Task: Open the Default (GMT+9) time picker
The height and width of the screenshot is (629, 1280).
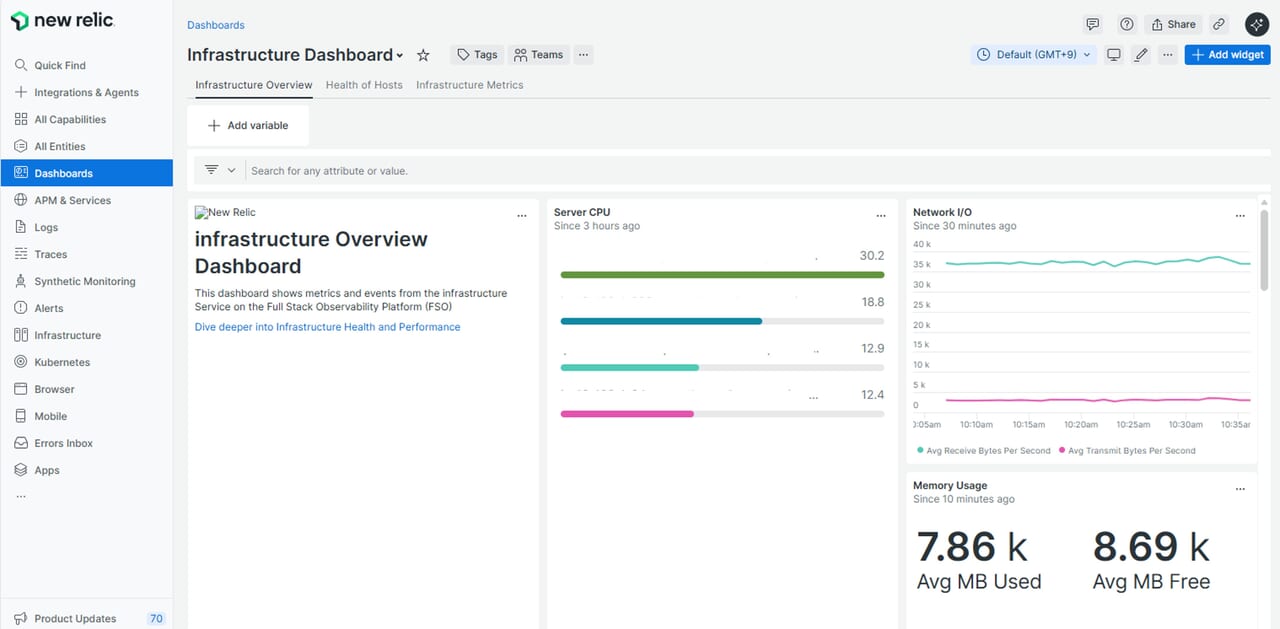Action: (x=1034, y=55)
